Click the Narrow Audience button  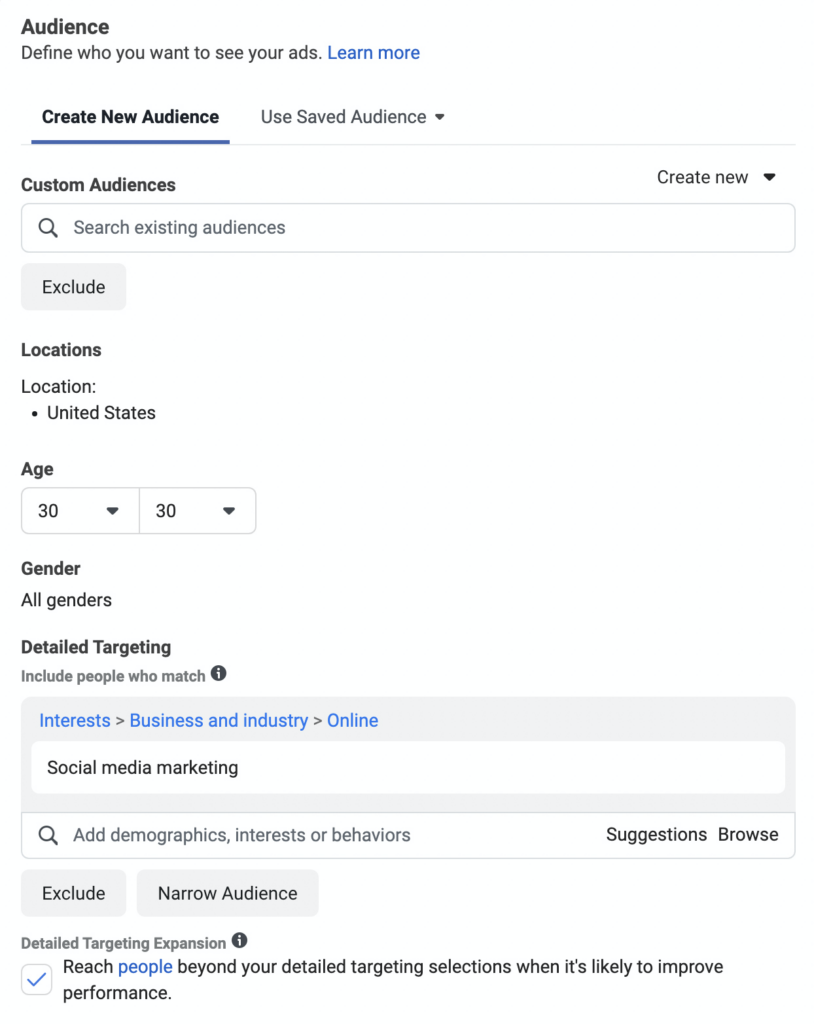227,892
